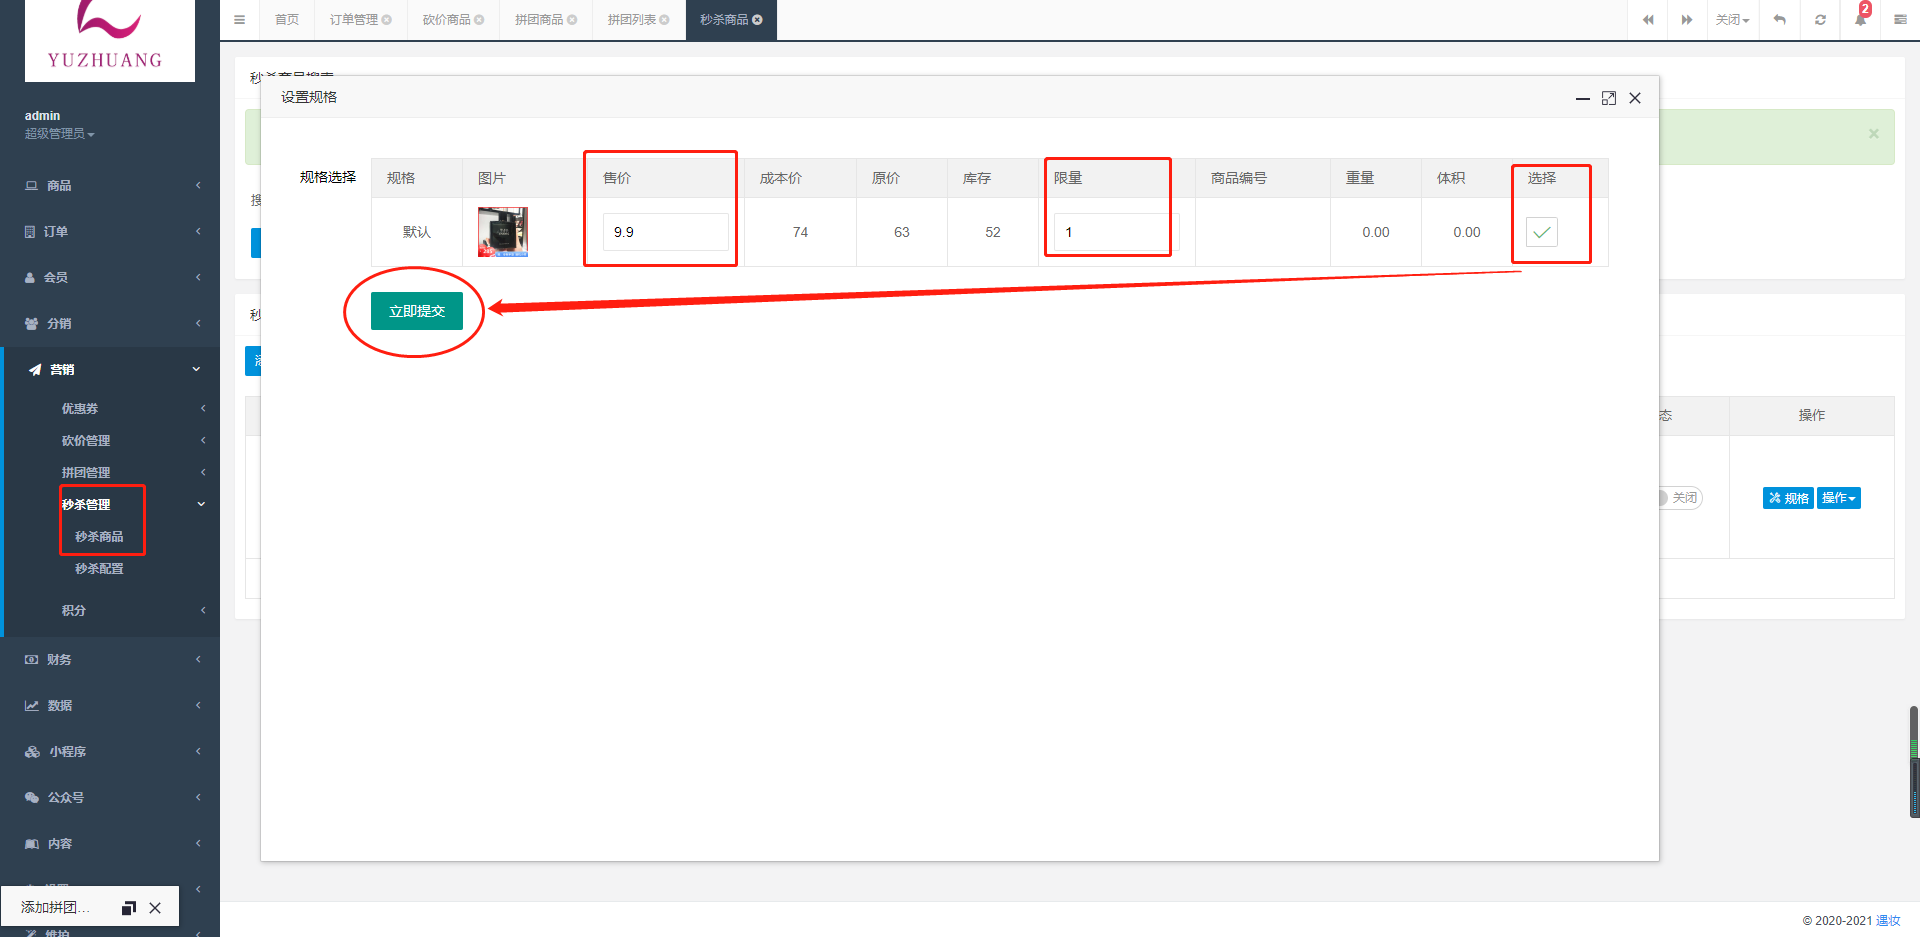Switch to the 砍价商品 tab
The width and height of the screenshot is (1920, 937).
[x=446, y=20]
